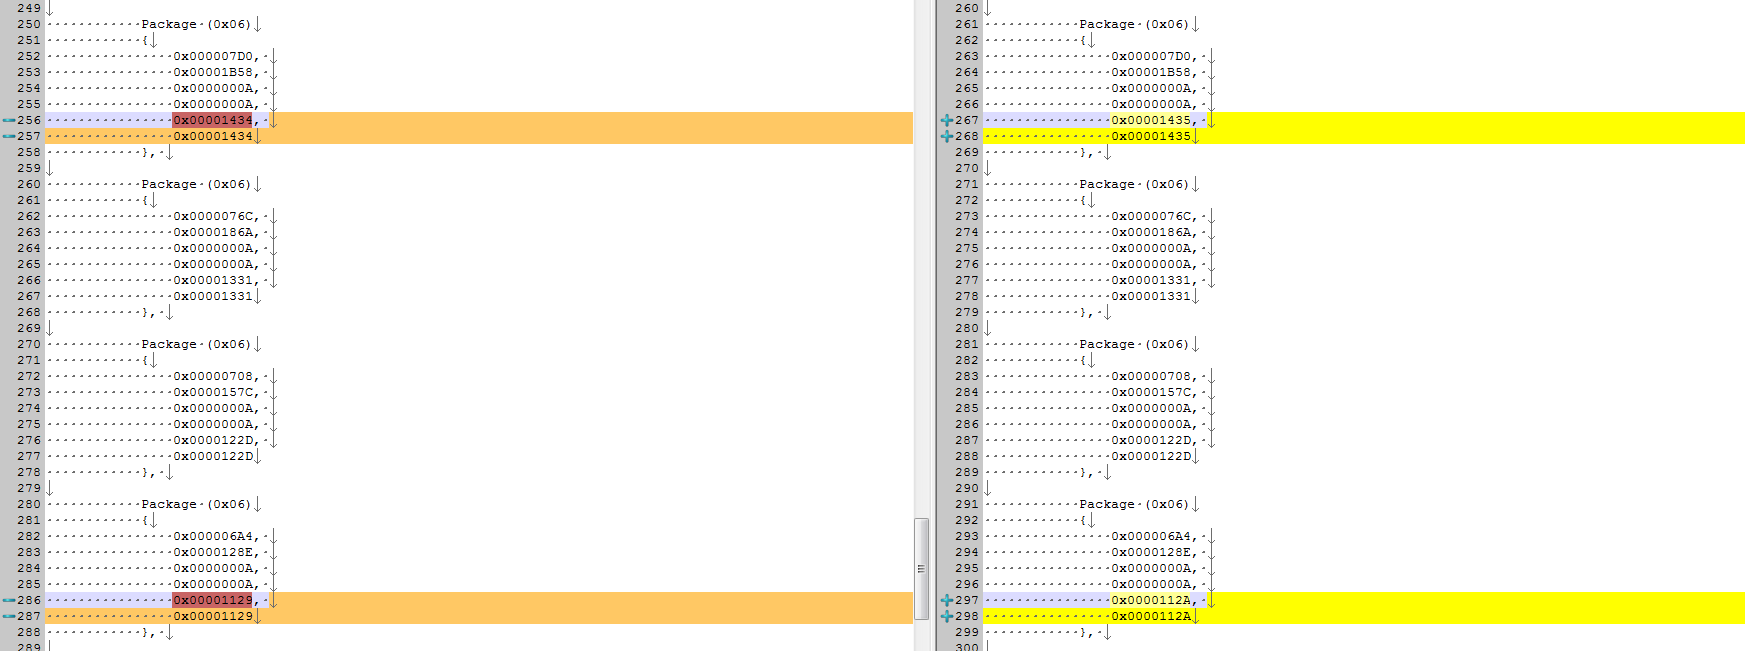This screenshot has width=1745, height=651.
Task: Click 0x0000128E on right line 294
Action: tap(1151, 552)
